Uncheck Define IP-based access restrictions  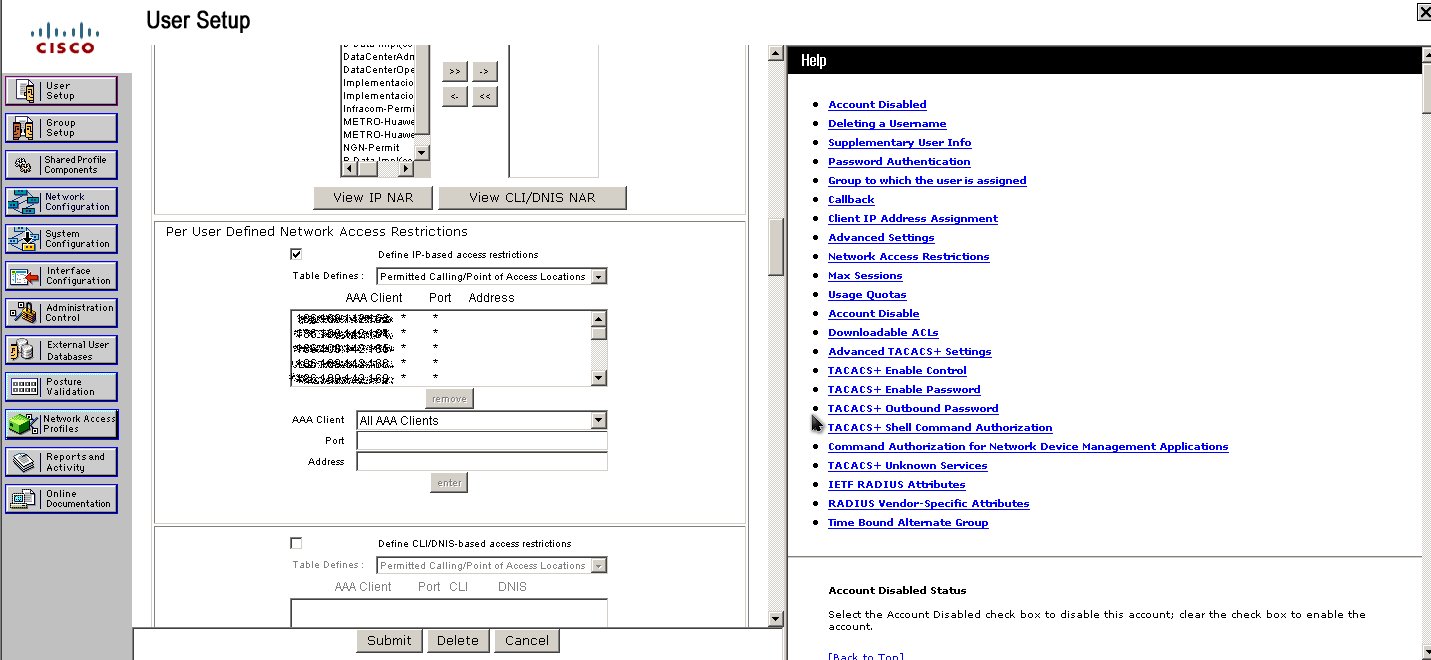(296, 254)
